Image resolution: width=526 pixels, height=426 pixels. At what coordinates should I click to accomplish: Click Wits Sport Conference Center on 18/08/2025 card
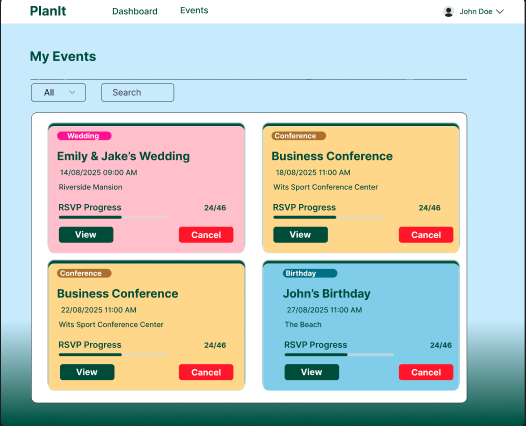(x=326, y=187)
